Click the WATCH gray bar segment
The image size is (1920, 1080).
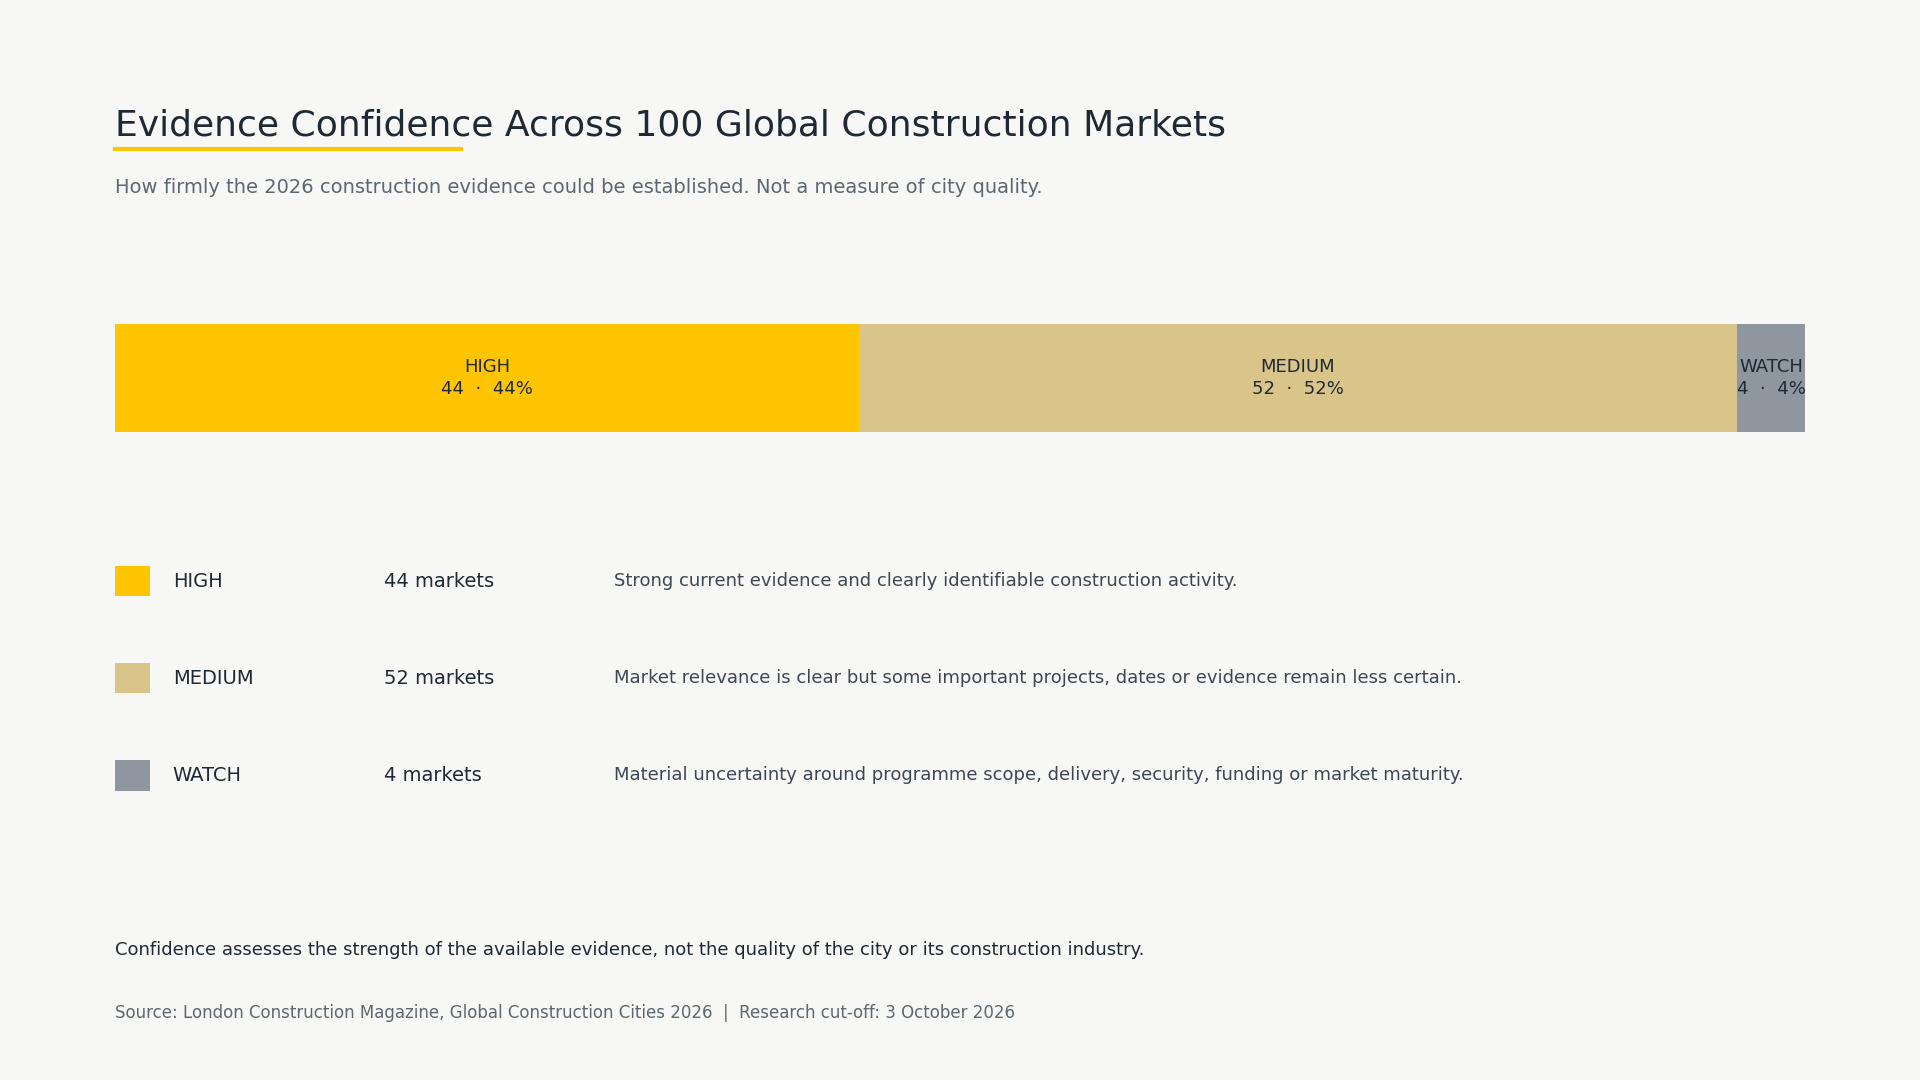[x=1771, y=378]
